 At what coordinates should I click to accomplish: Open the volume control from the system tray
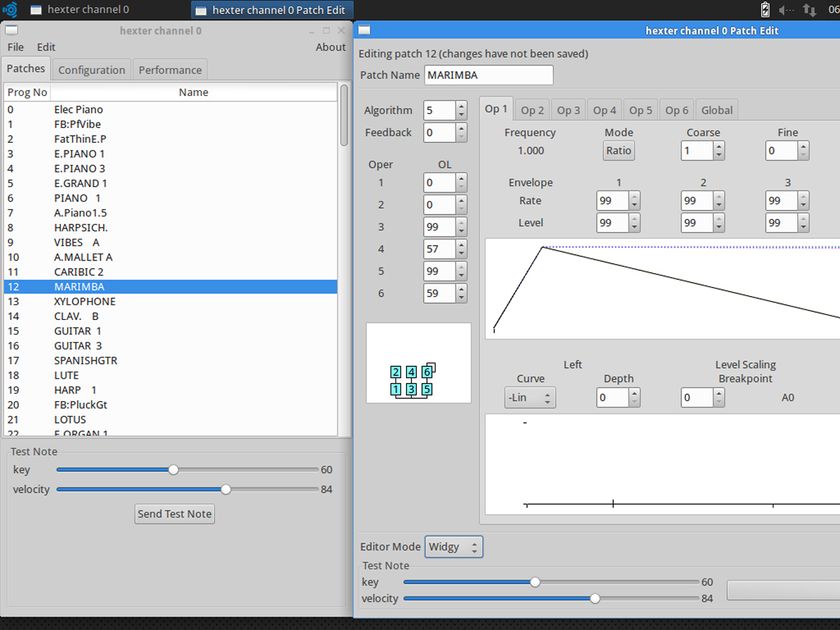pyautogui.click(x=782, y=9)
